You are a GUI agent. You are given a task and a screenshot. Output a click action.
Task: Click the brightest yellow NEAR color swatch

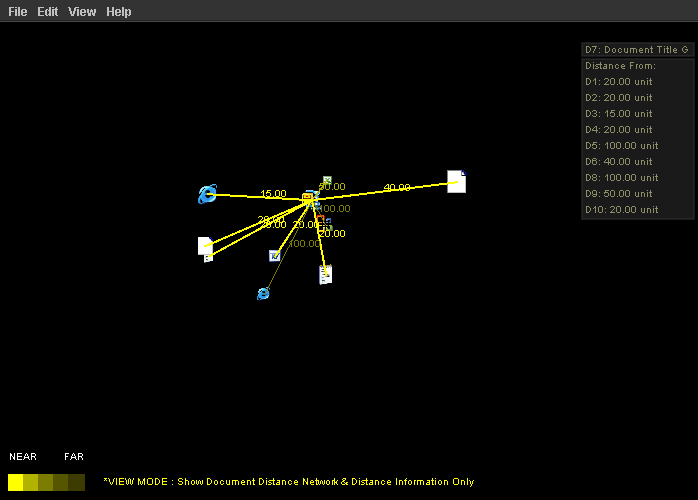[15, 482]
